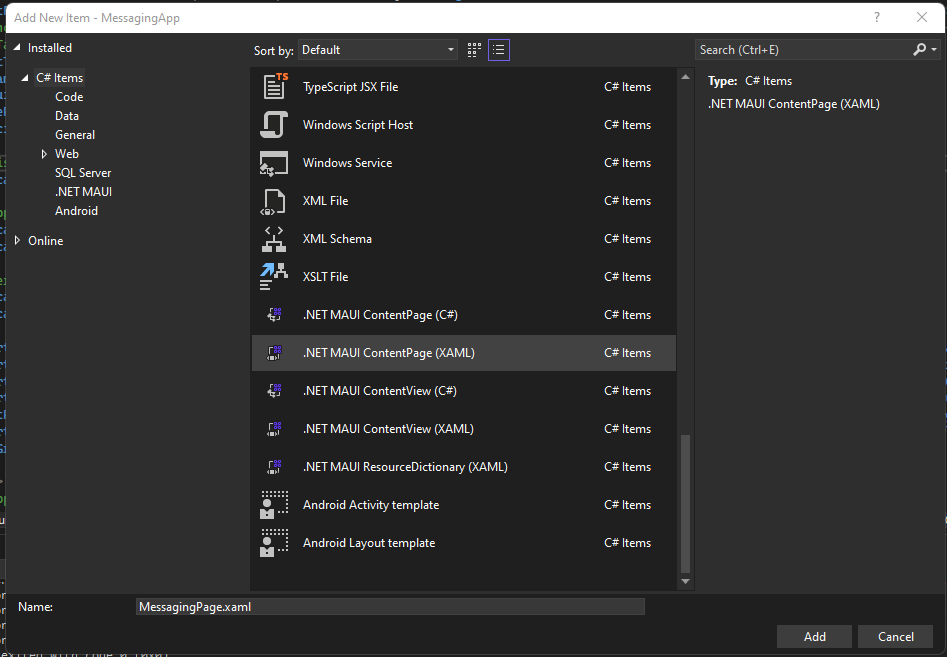This screenshot has width=947, height=657.
Task: Click the Name input field
Action: [390, 607]
